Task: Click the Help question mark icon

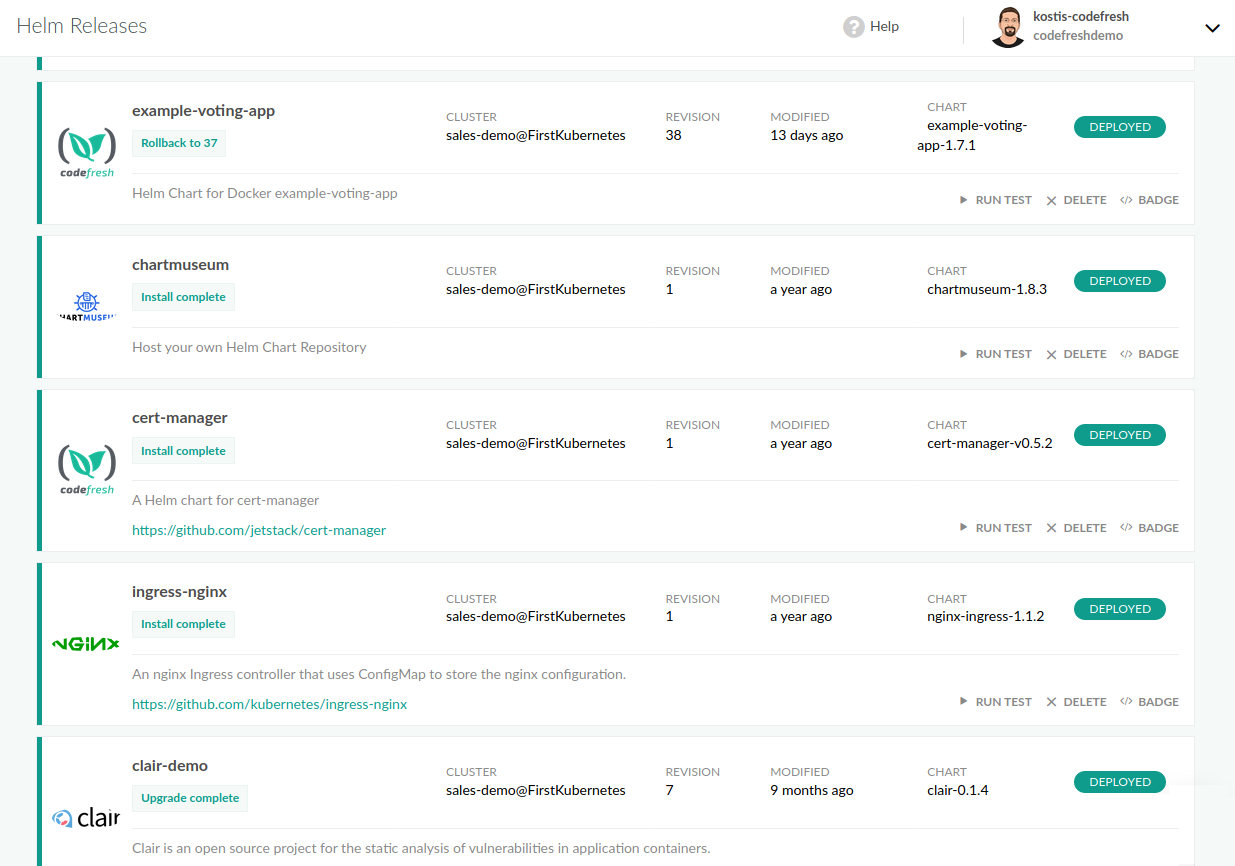Action: tap(853, 27)
